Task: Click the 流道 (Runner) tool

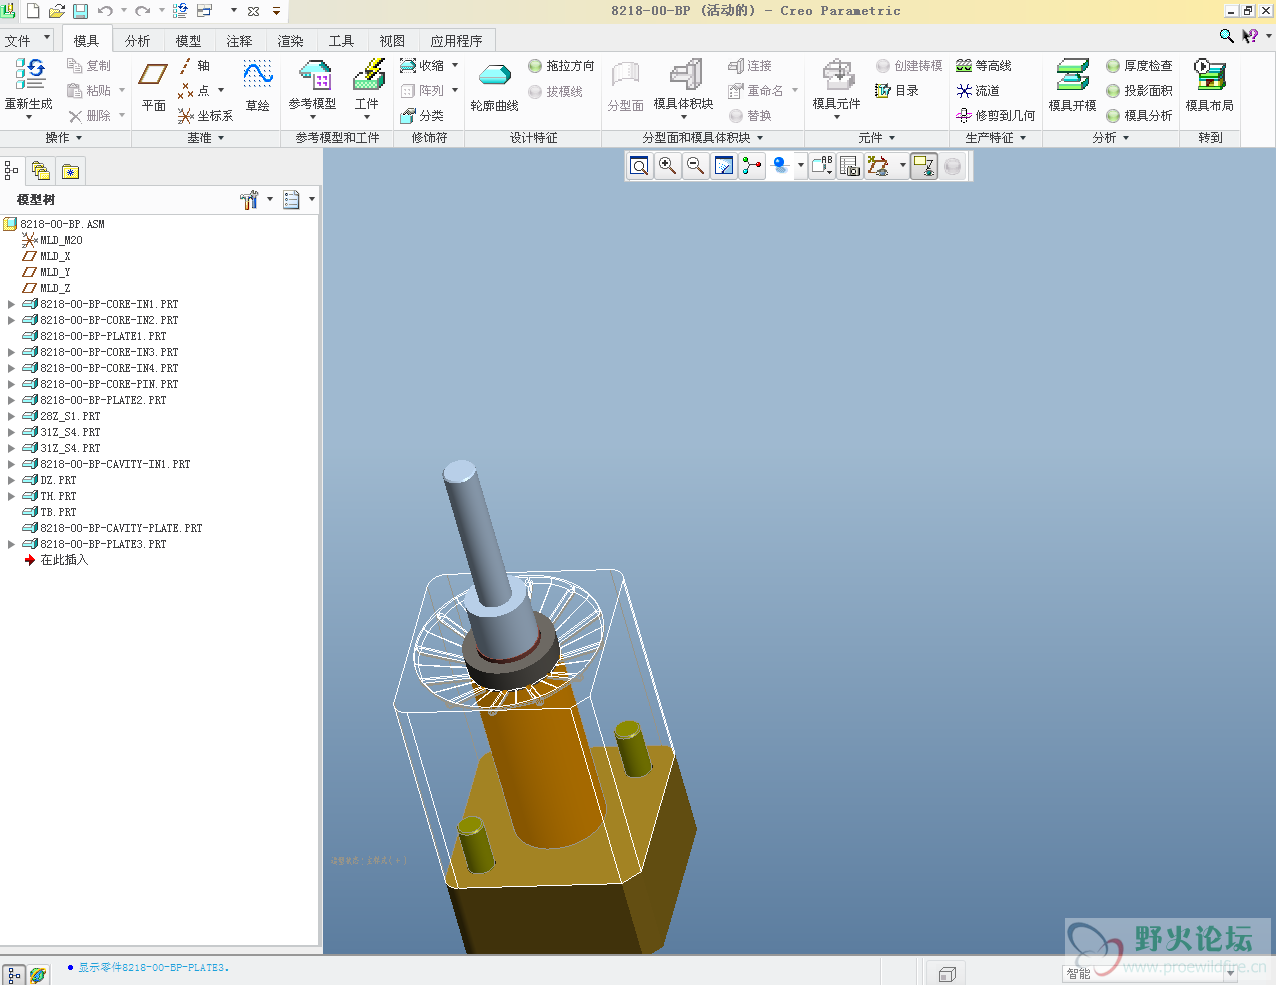Action: click(x=978, y=91)
